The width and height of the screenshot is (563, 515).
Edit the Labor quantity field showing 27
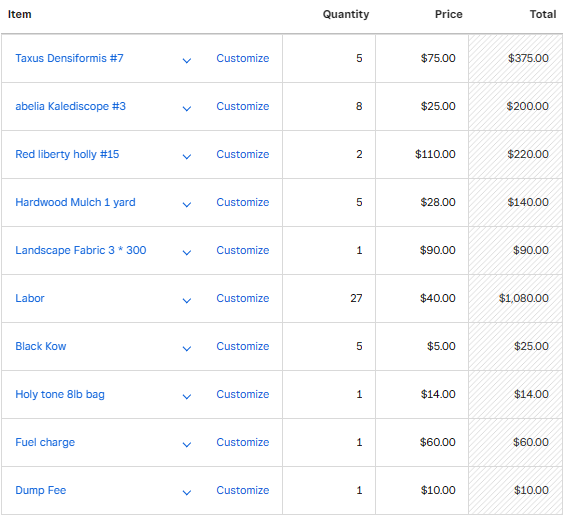(329, 298)
